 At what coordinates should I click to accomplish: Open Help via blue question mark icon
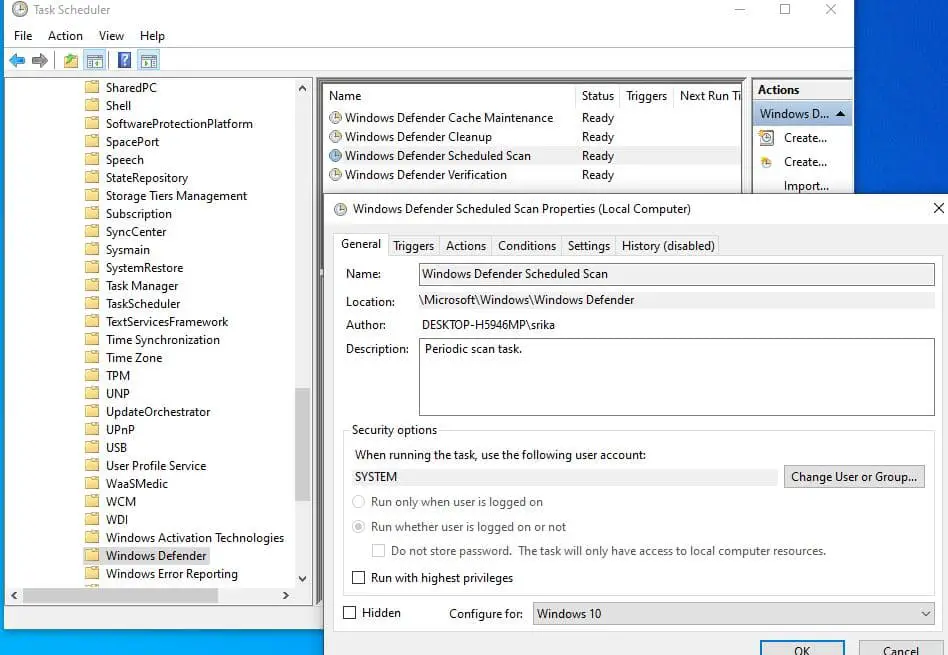(124, 61)
